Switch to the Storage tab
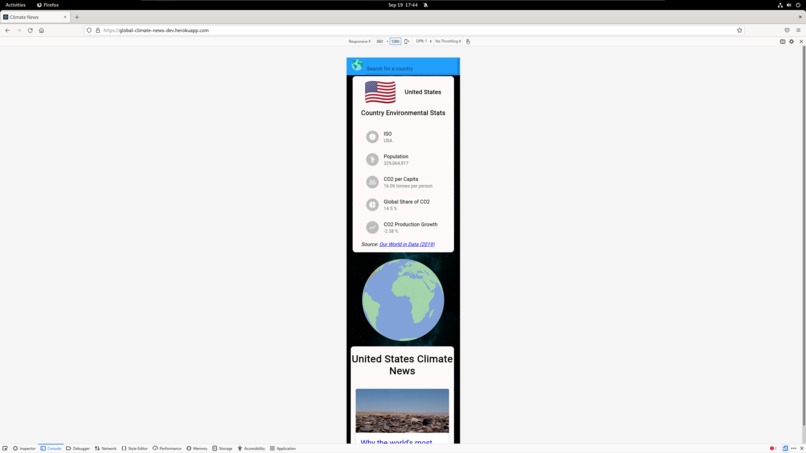The image size is (806, 453). pyautogui.click(x=223, y=448)
